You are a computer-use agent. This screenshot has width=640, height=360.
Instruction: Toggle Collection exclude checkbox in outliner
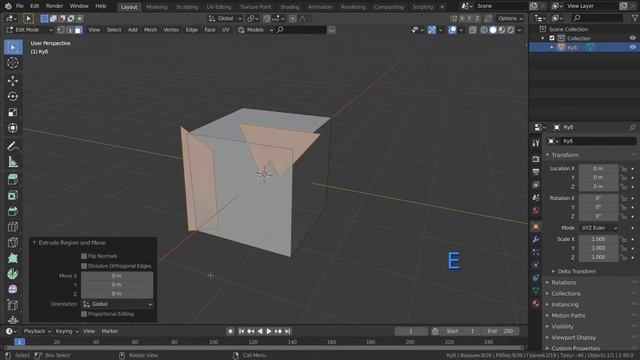point(552,38)
